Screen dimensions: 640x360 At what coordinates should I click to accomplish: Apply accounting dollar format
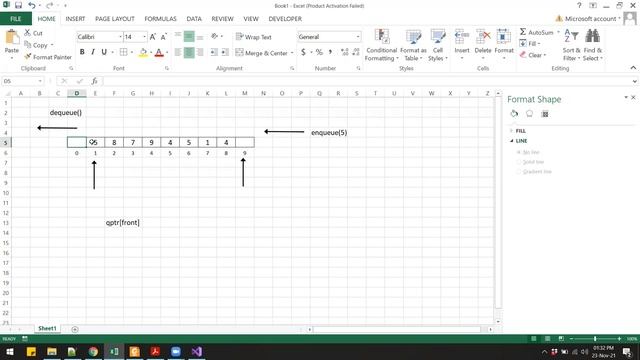click(303, 52)
